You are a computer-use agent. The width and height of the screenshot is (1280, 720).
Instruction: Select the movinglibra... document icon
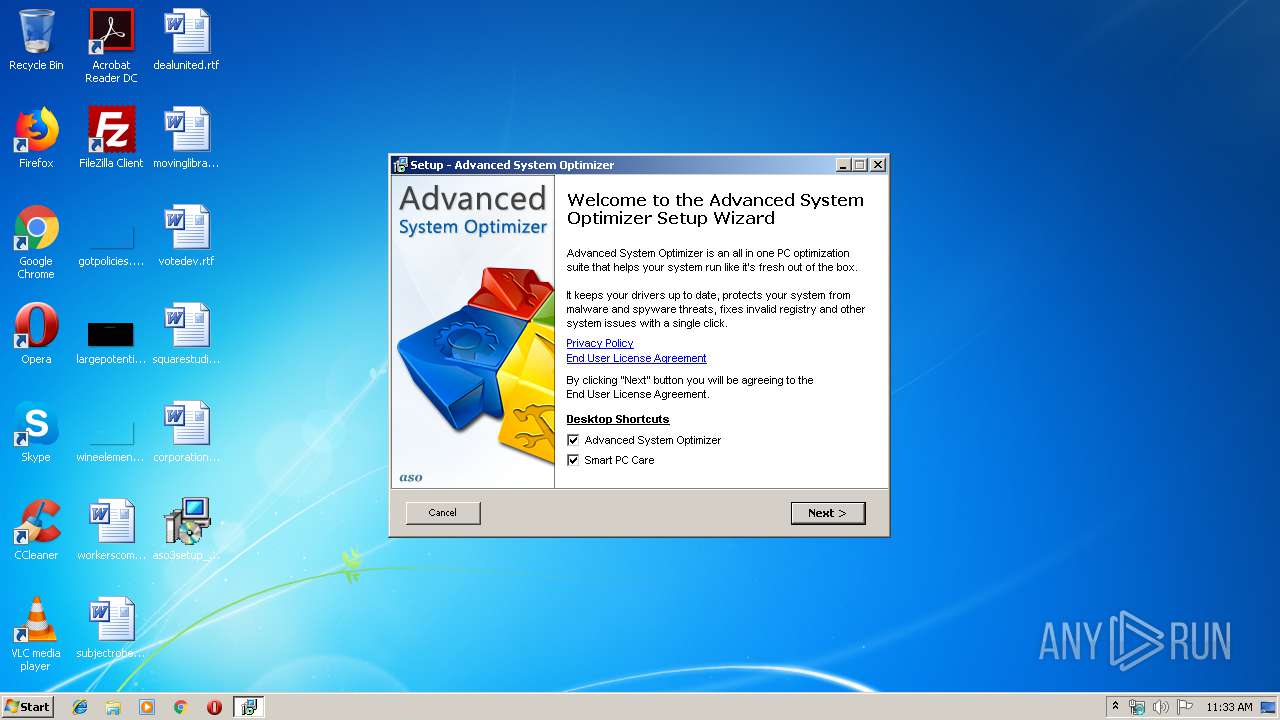186,138
